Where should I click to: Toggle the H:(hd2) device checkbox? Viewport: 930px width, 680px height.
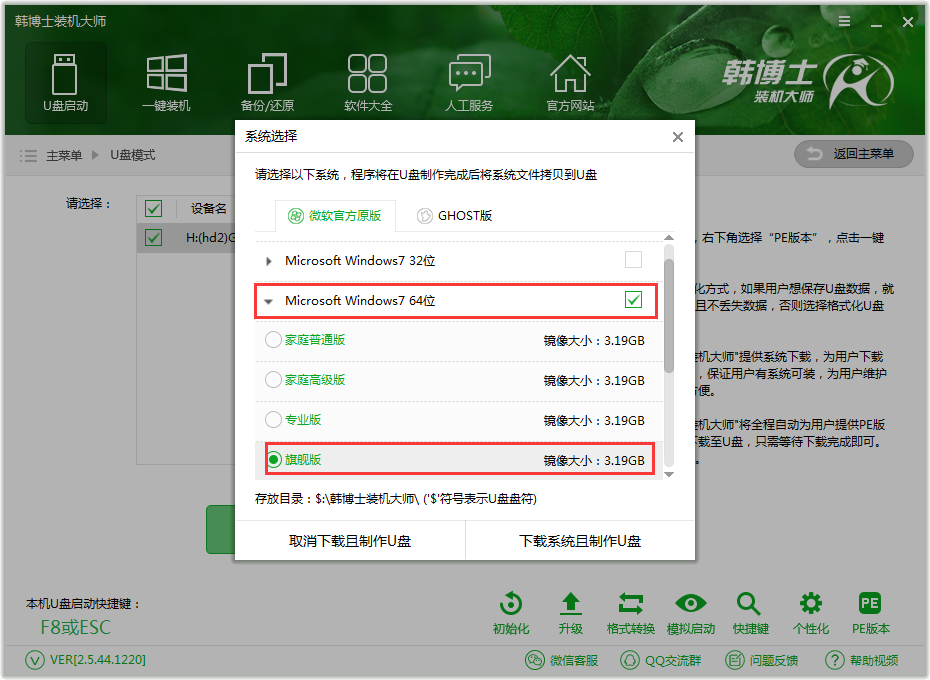(x=153, y=238)
